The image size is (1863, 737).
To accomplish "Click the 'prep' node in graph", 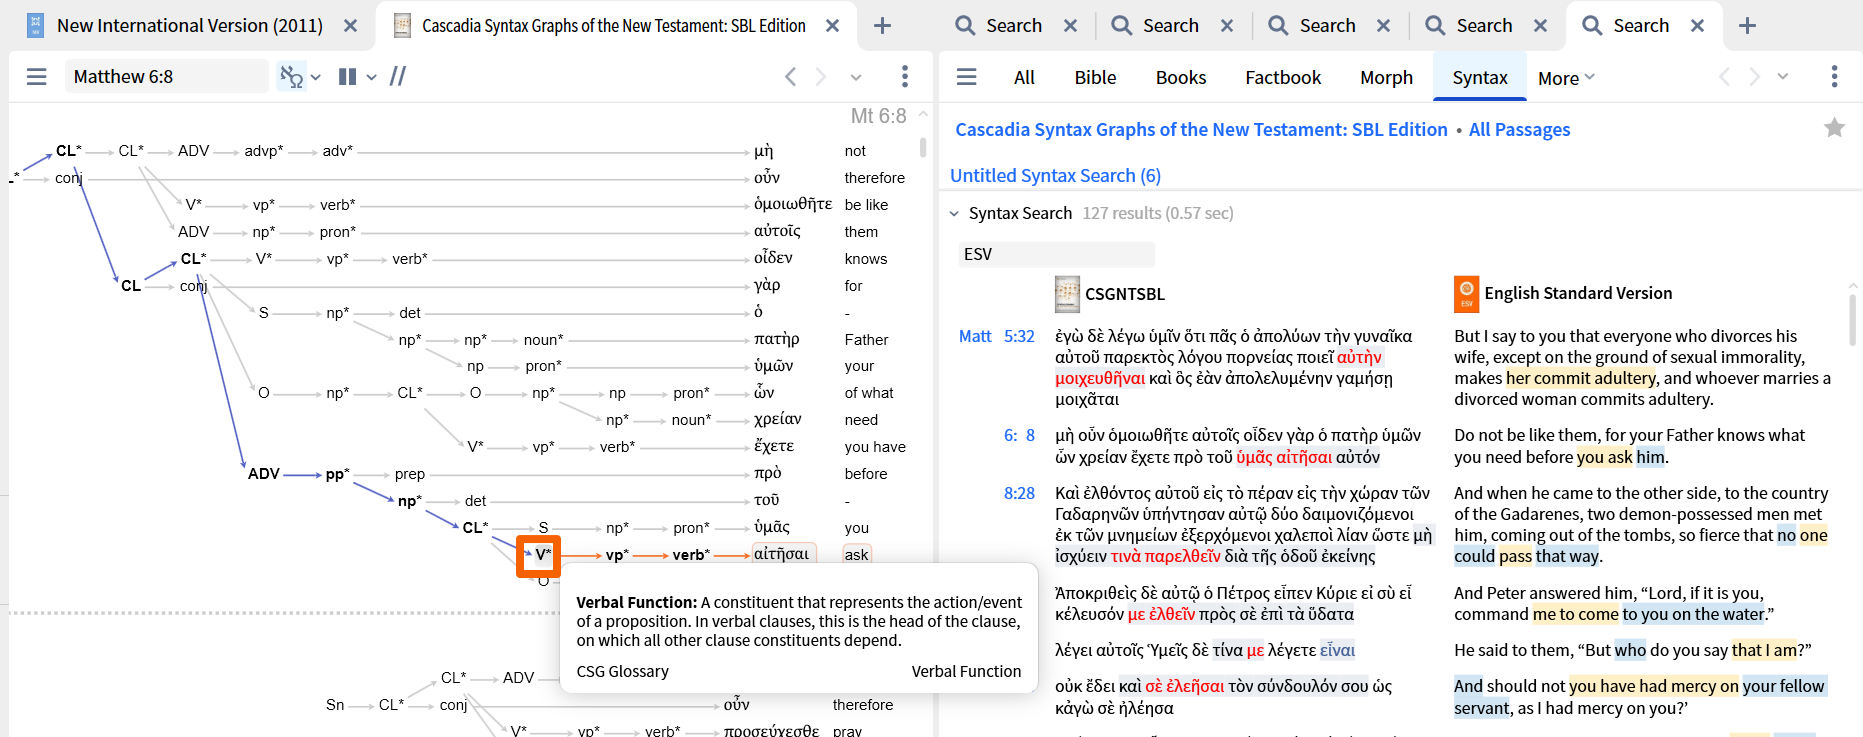I will coord(410,474).
